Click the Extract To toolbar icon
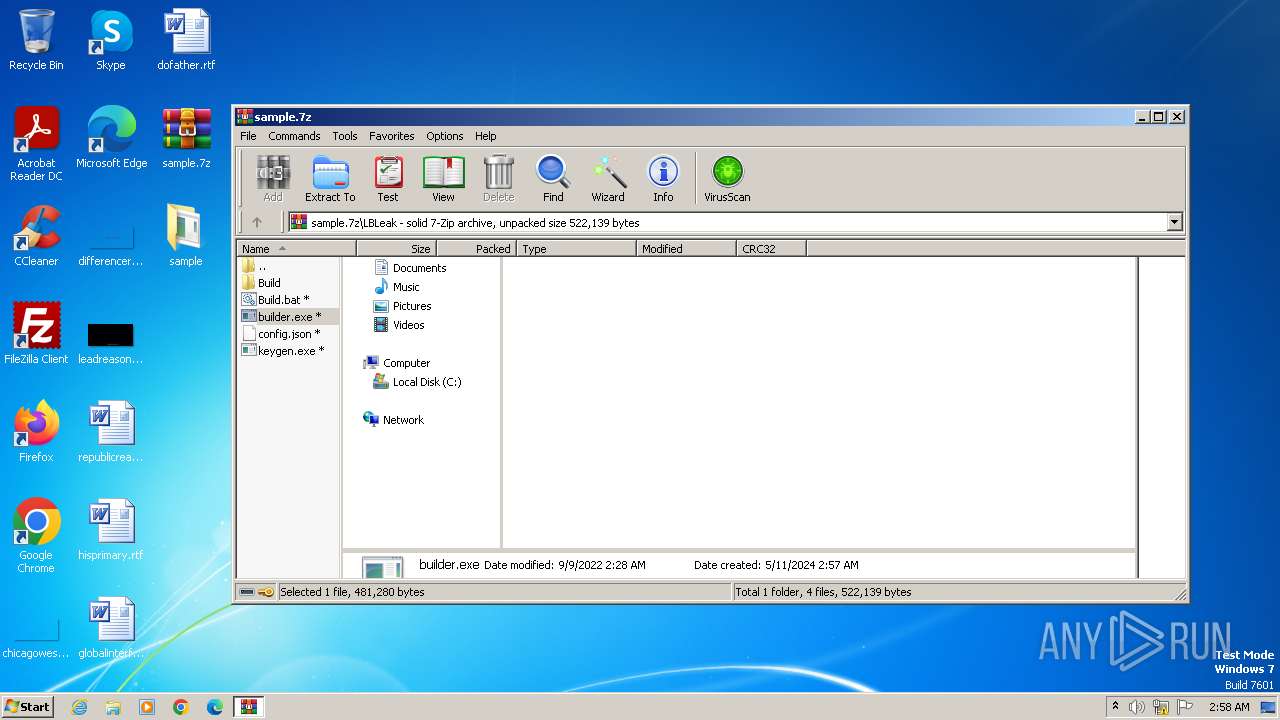 pos(330,179)
